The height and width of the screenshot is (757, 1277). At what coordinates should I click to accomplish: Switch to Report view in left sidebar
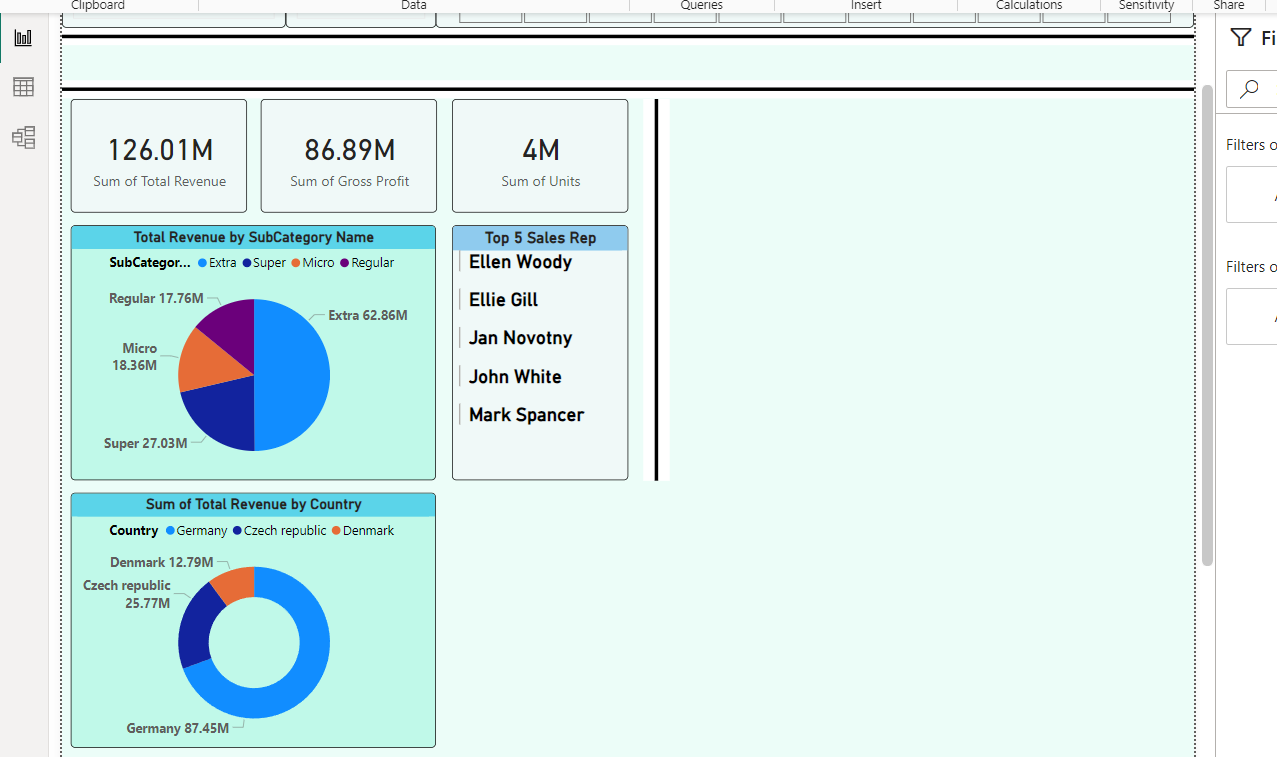[23, 37]
